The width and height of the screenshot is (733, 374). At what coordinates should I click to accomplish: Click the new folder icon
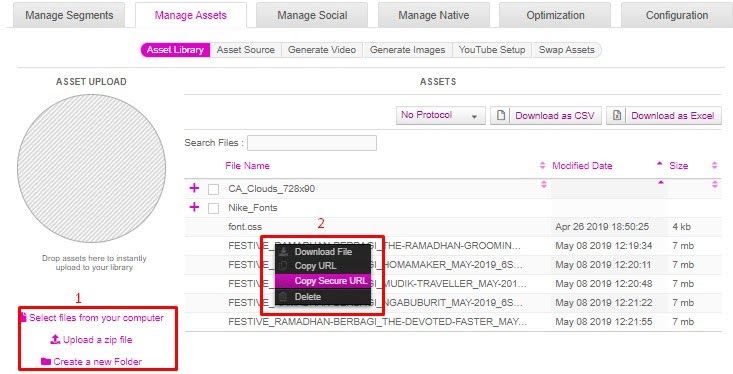[x=45, y=361]
